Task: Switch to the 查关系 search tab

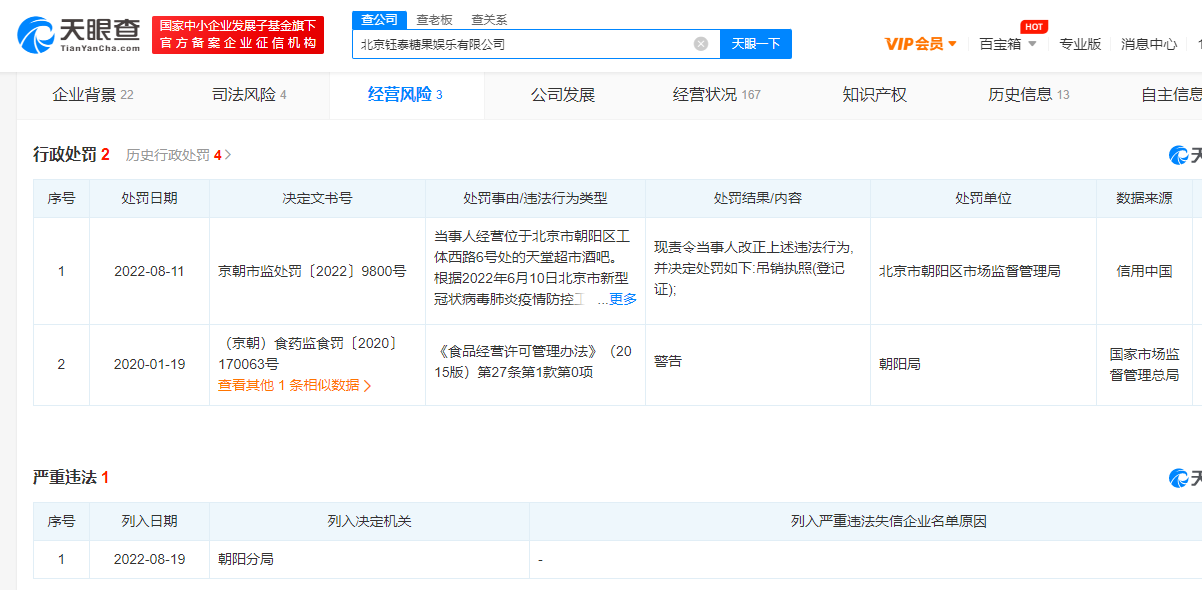Action: tap(488, 19)
